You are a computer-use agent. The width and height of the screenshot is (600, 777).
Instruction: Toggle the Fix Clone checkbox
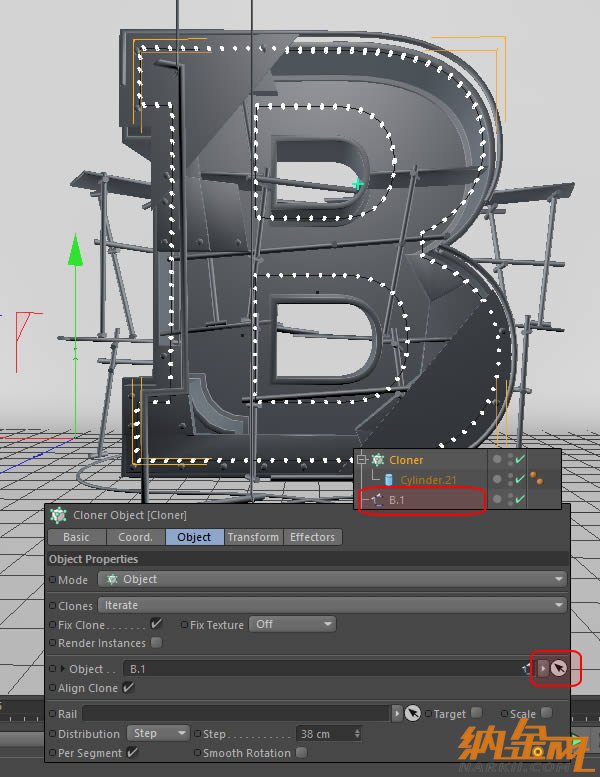pyautogui.click(x=156, y=624)
